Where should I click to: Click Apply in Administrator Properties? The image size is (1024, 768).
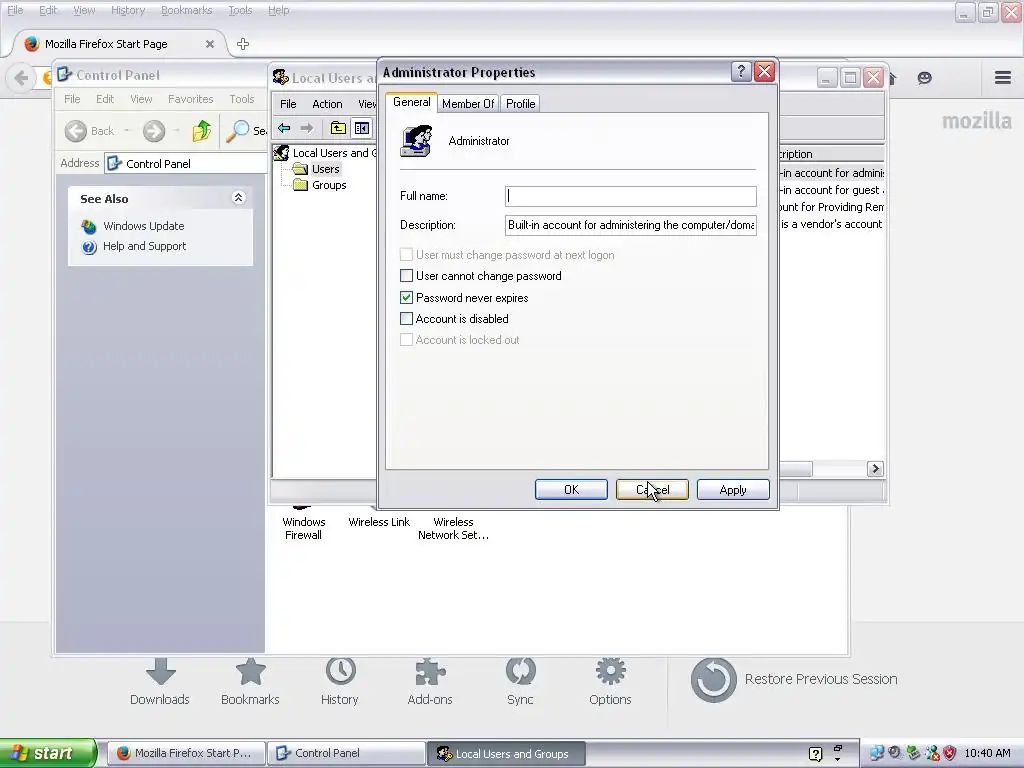tap(733, 490)
